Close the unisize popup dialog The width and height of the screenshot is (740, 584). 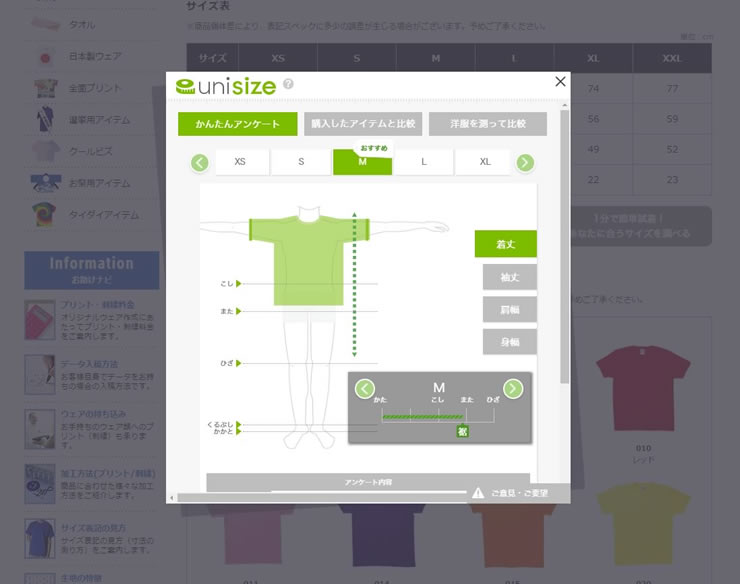click(x=560, y=82)
